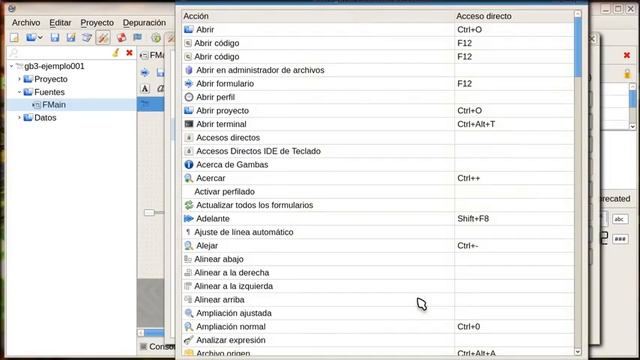Select the Abrir formulario action
Screen dimensions: 640x360
378,83
